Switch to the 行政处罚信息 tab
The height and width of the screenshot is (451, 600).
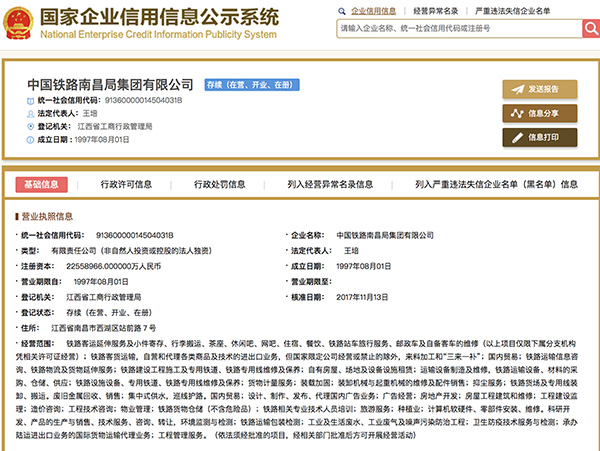(220, 185)
